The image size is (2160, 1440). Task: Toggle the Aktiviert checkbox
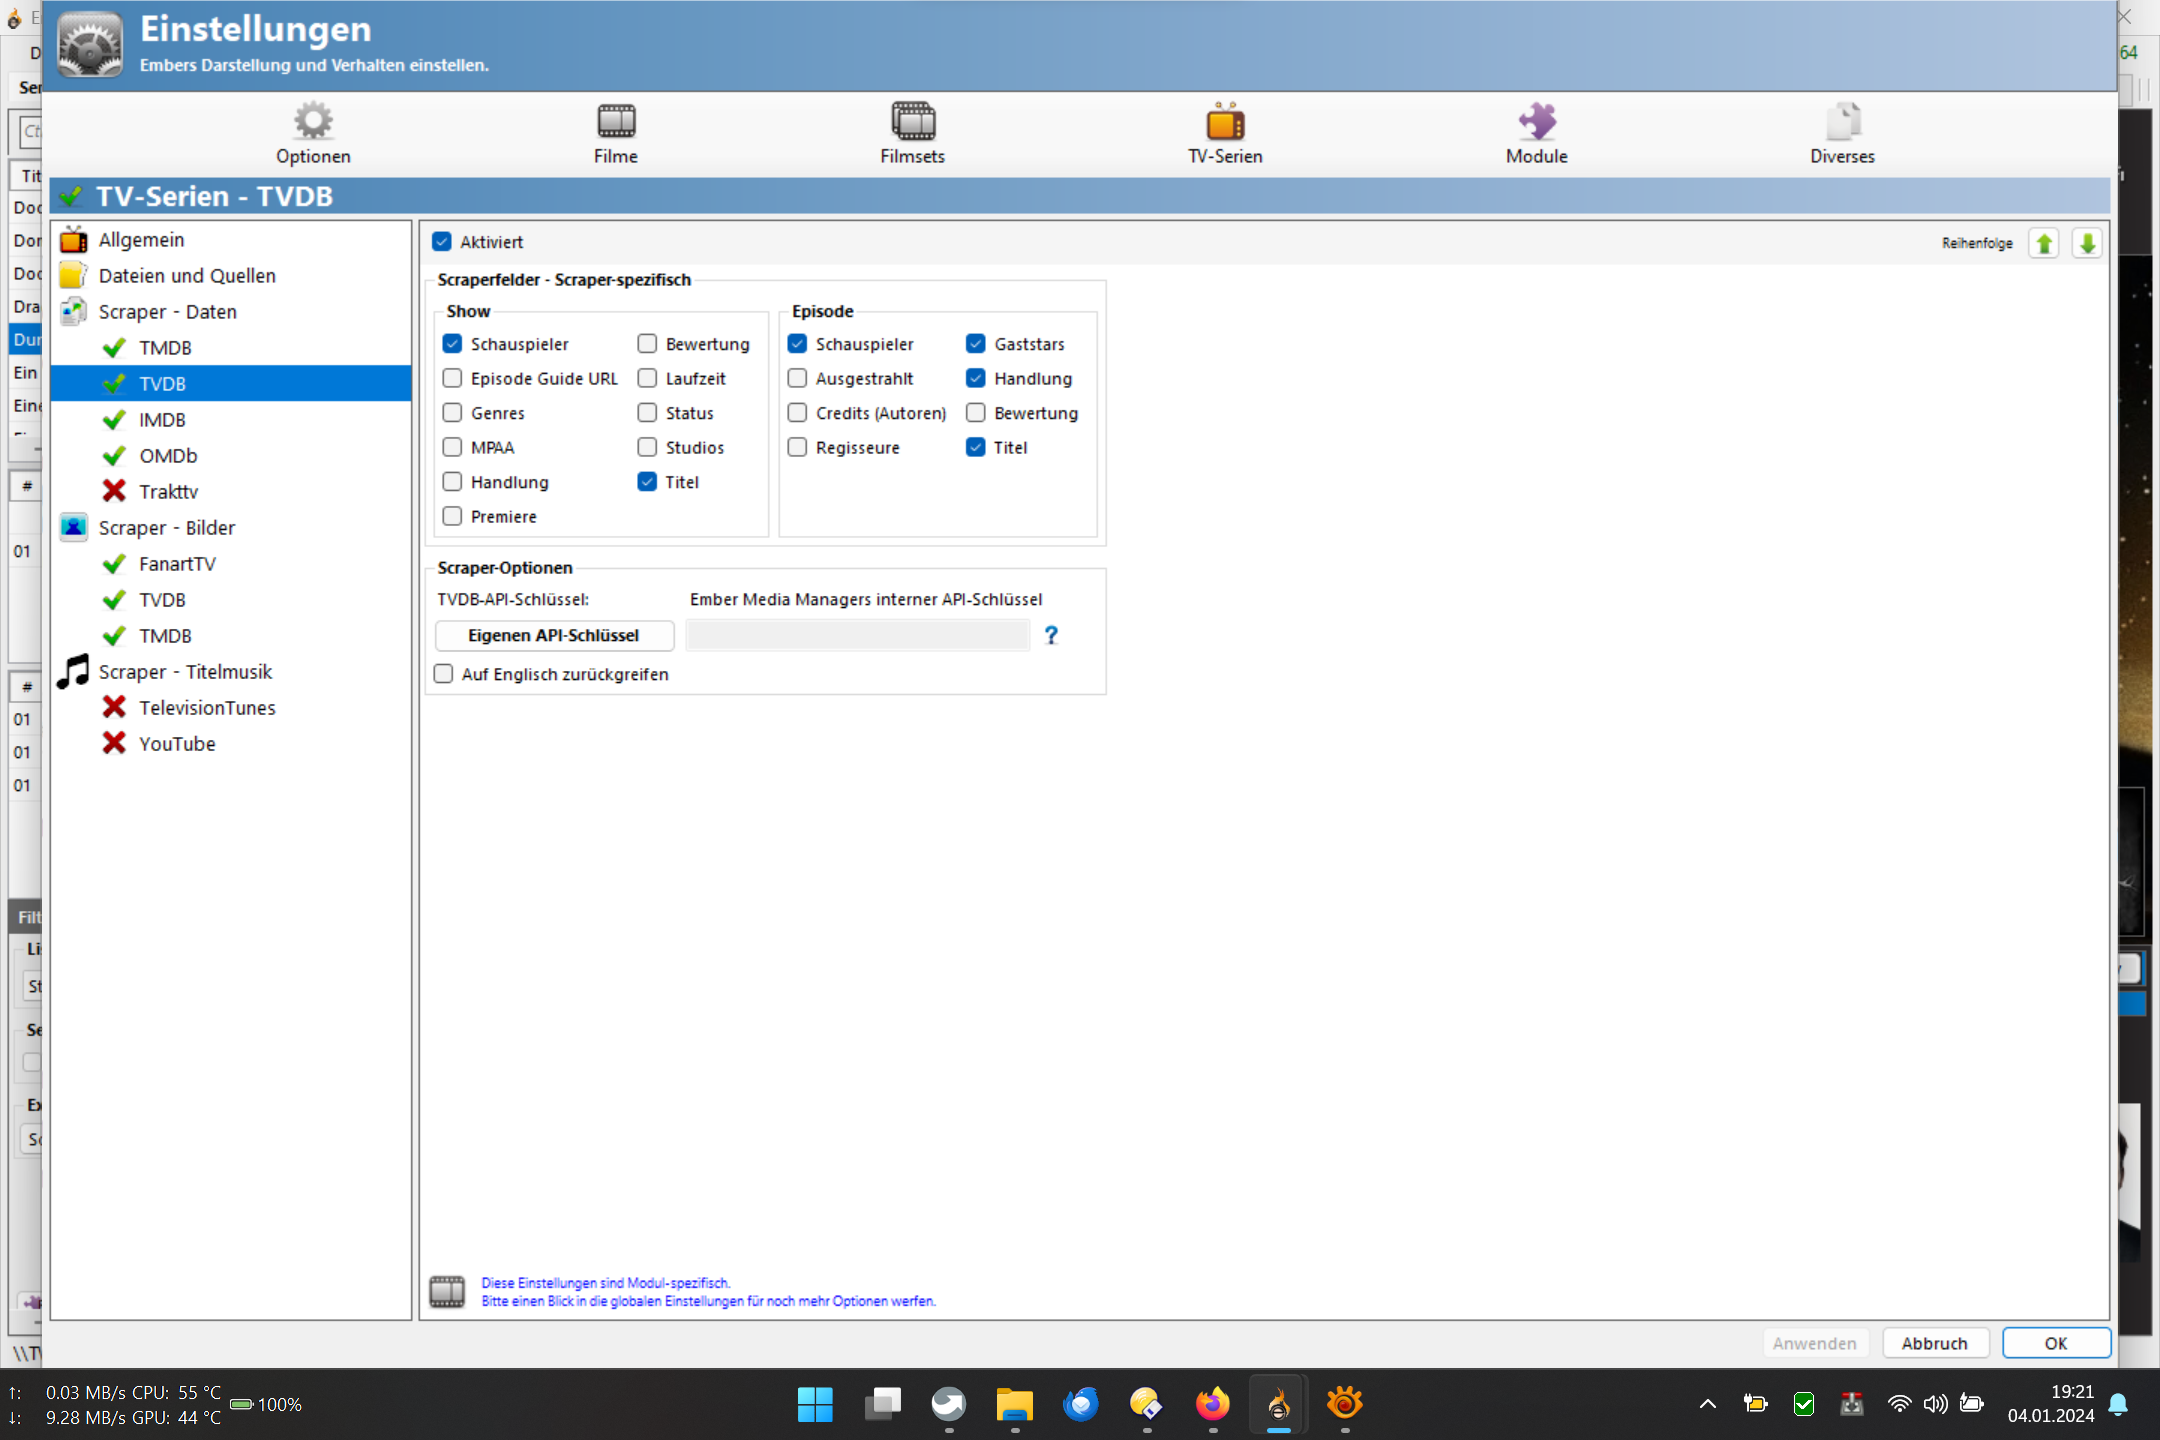[442, 242]
